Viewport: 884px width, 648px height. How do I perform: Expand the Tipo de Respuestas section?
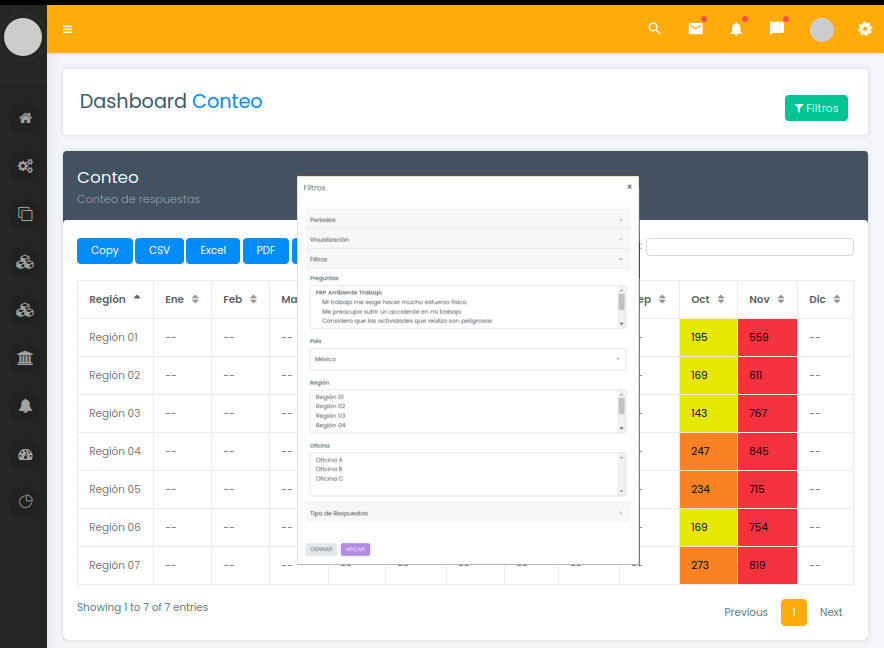(x=467, y=513)
